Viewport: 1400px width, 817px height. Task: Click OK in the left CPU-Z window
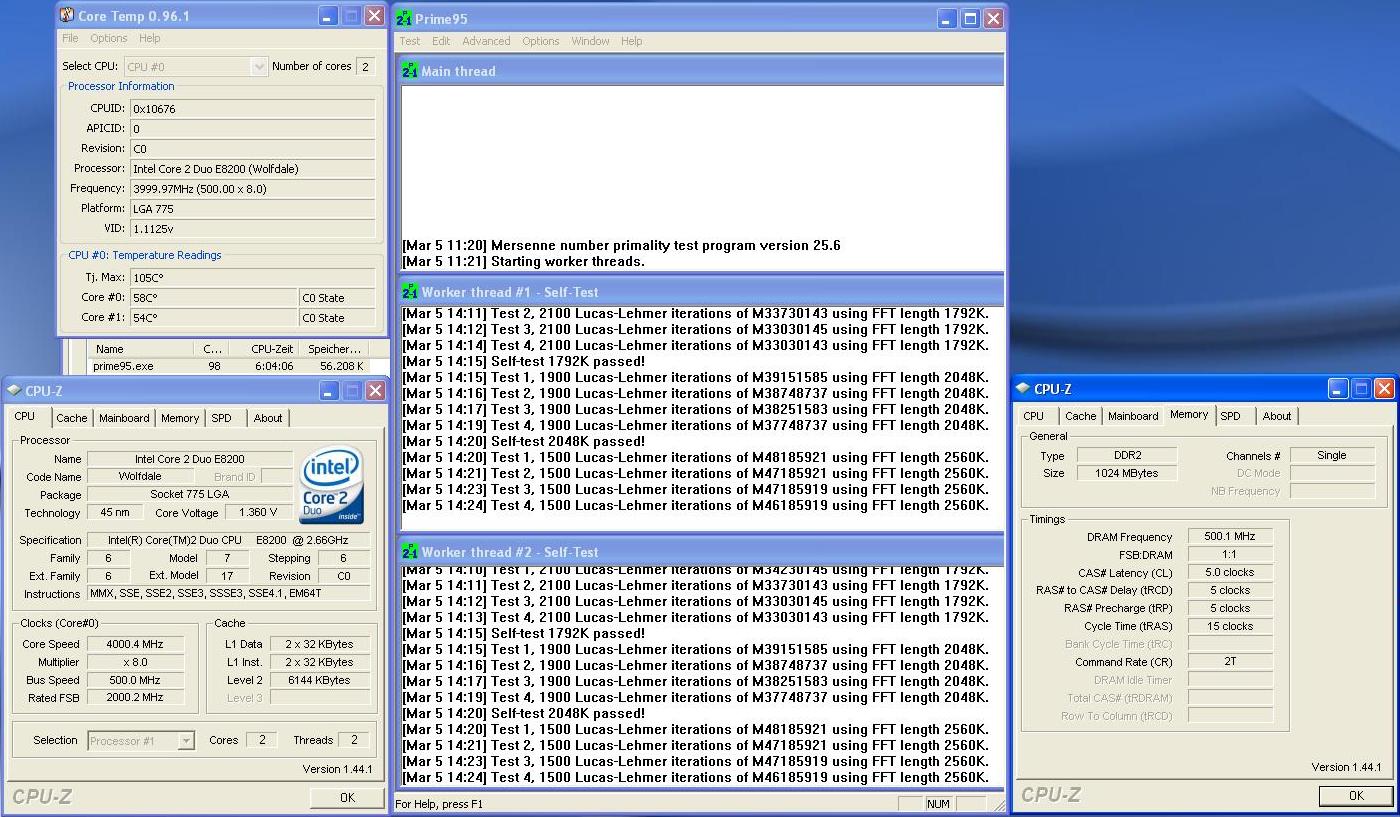pyautogui.click(x=347, y=797)
